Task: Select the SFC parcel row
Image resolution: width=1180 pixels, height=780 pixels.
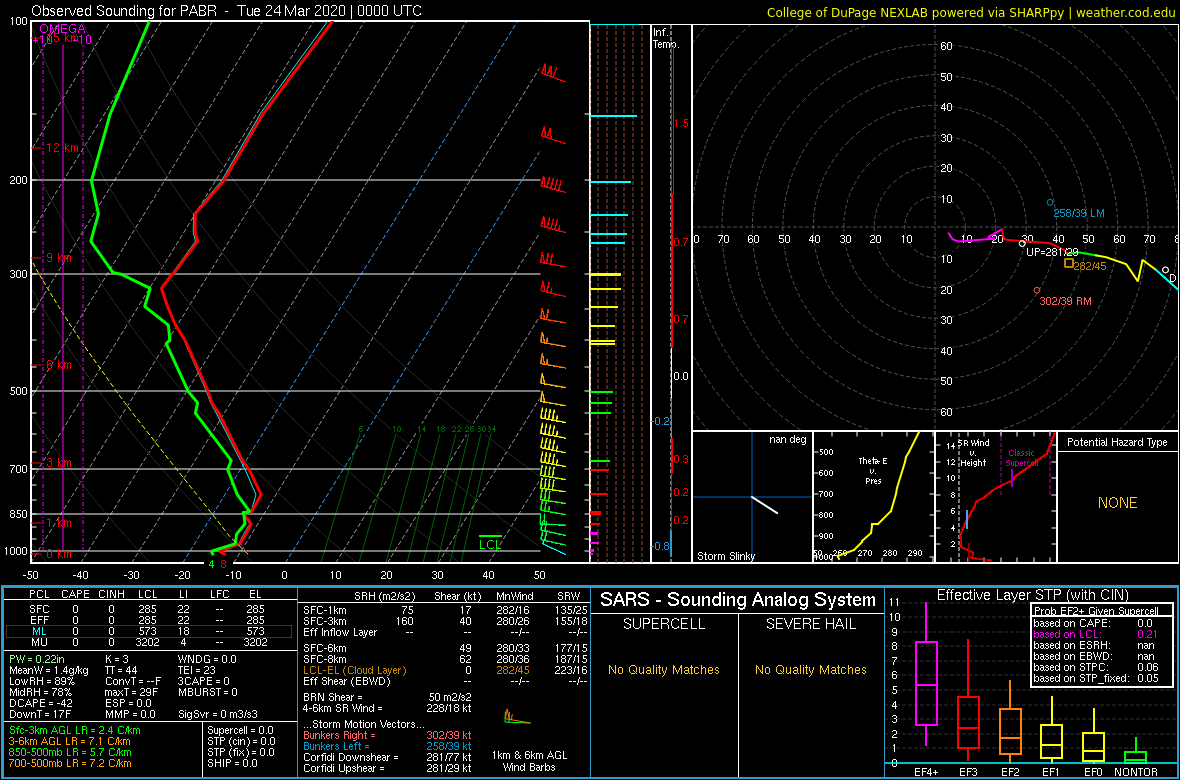Action: coord(149,607)
